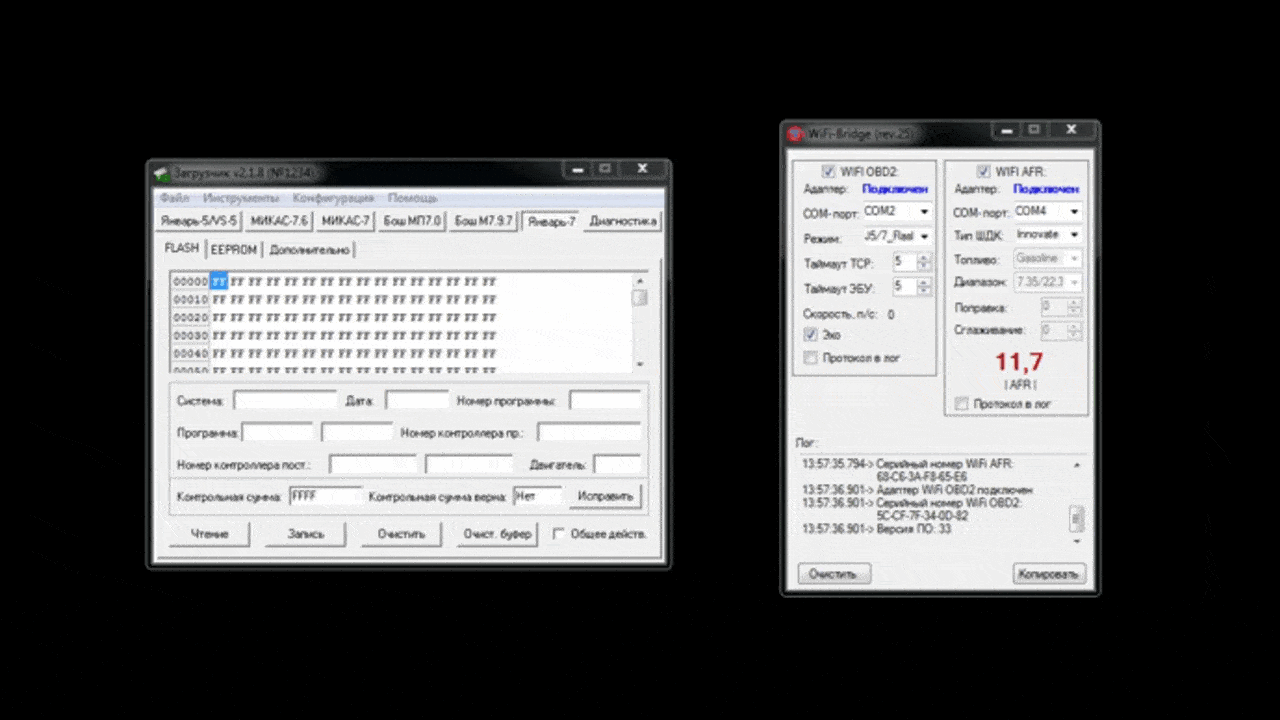Enable the WIFI OBD2 checkbox

[828, 171]
